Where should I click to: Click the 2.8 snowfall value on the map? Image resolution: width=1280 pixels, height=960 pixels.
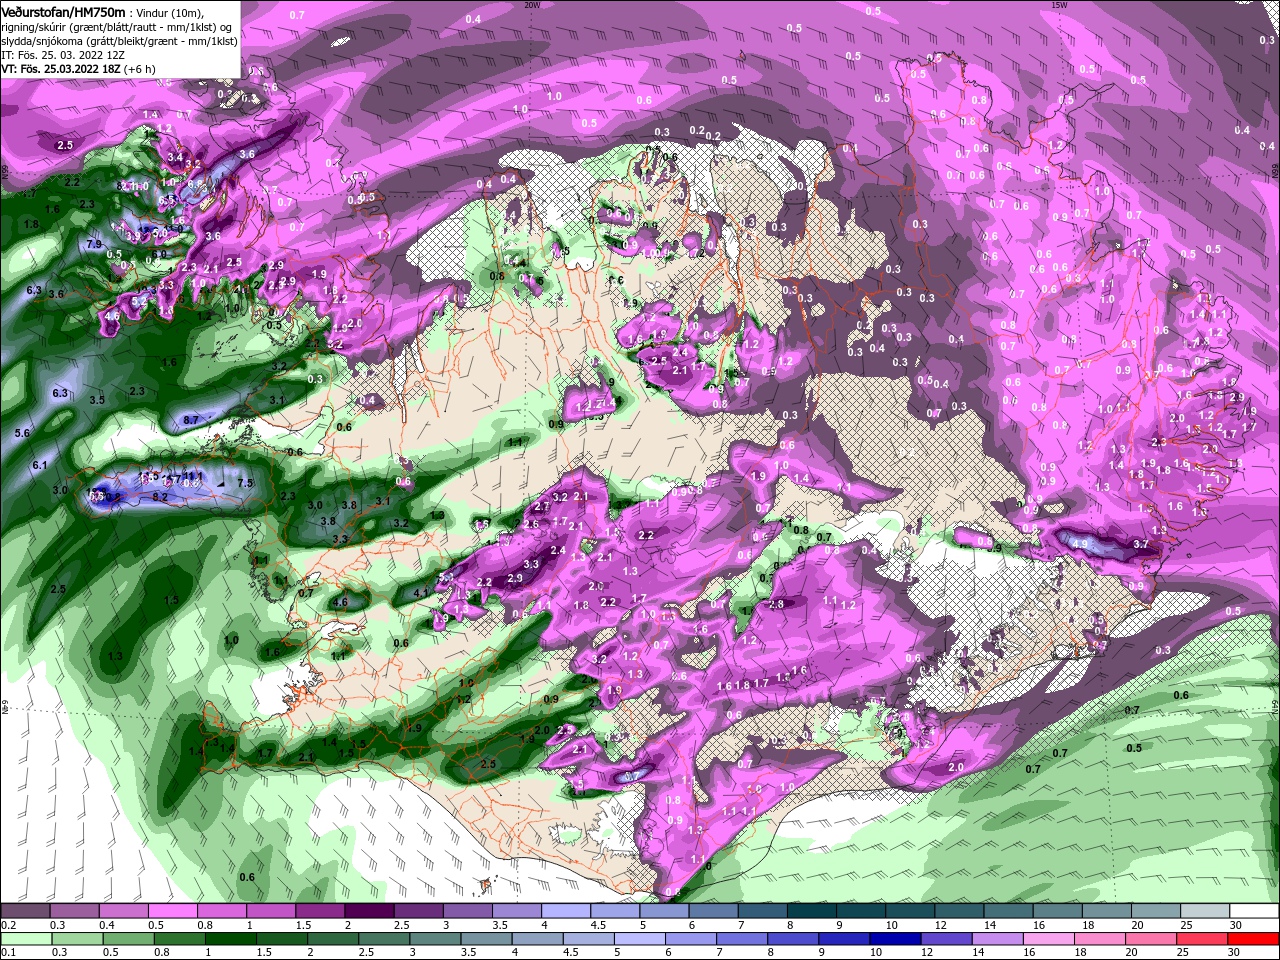776,603
